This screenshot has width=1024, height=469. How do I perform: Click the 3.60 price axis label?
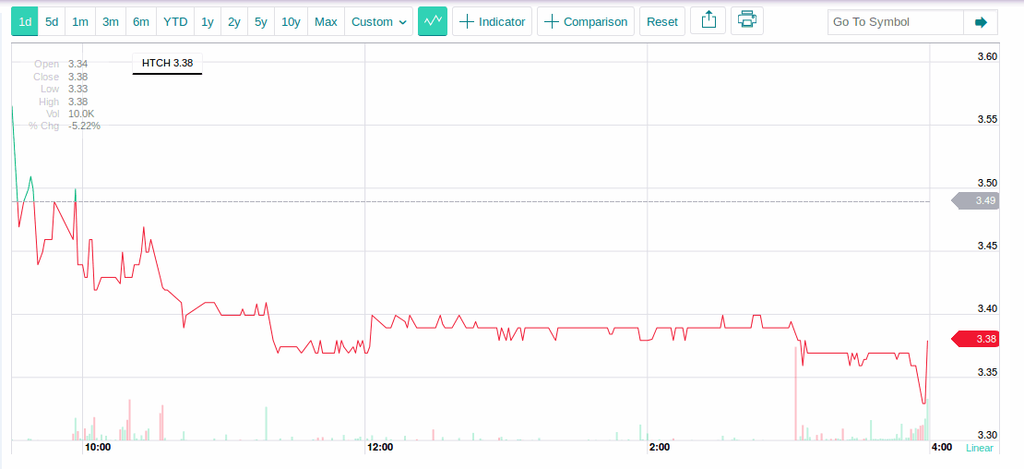click(987, 57)
